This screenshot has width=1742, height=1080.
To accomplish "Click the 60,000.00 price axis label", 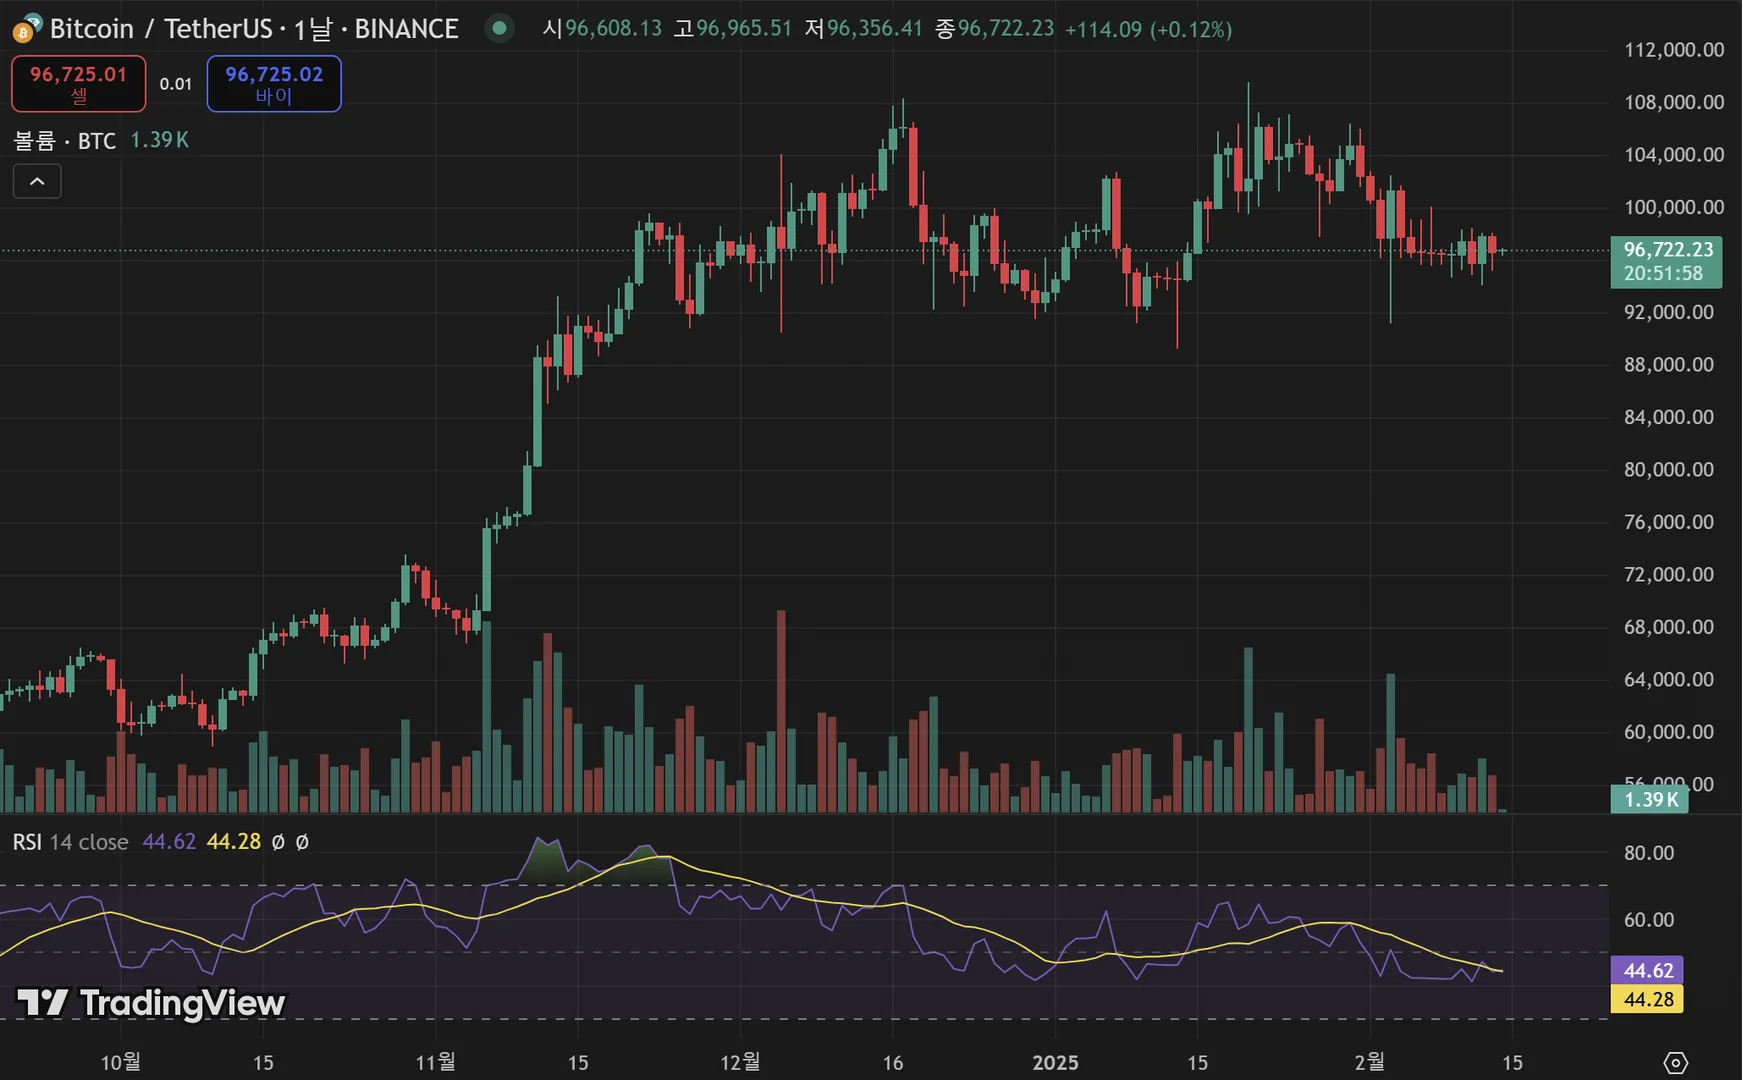I will pos(1669,732).
